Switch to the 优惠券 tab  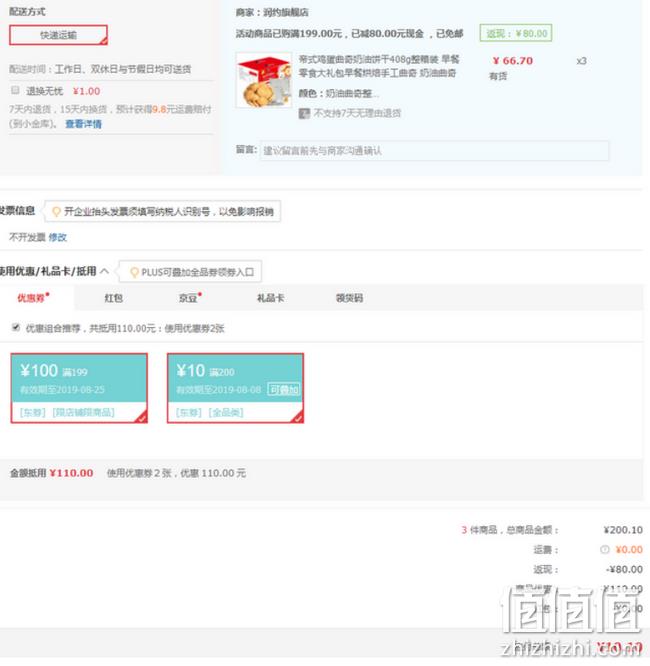(33, 298)
